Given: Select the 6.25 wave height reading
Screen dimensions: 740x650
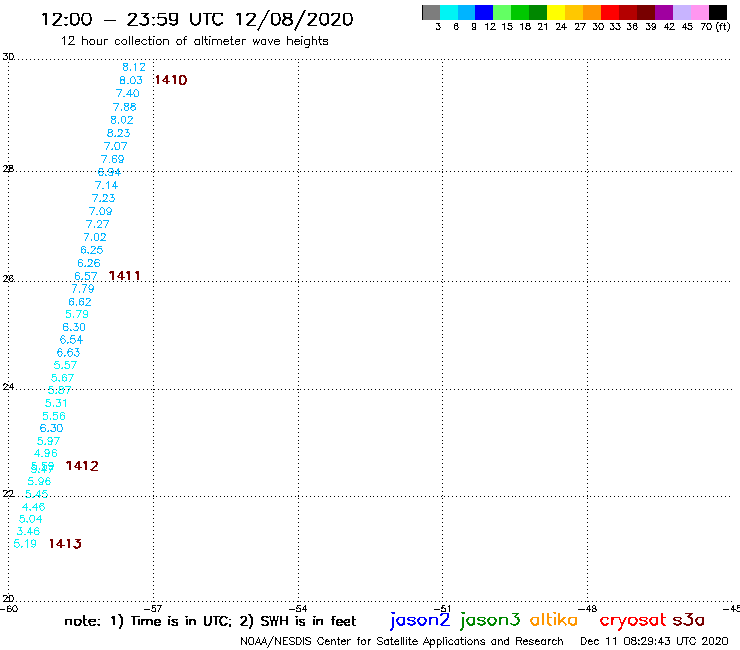Looking at the screenshot, I should click(x=92, y=250).
